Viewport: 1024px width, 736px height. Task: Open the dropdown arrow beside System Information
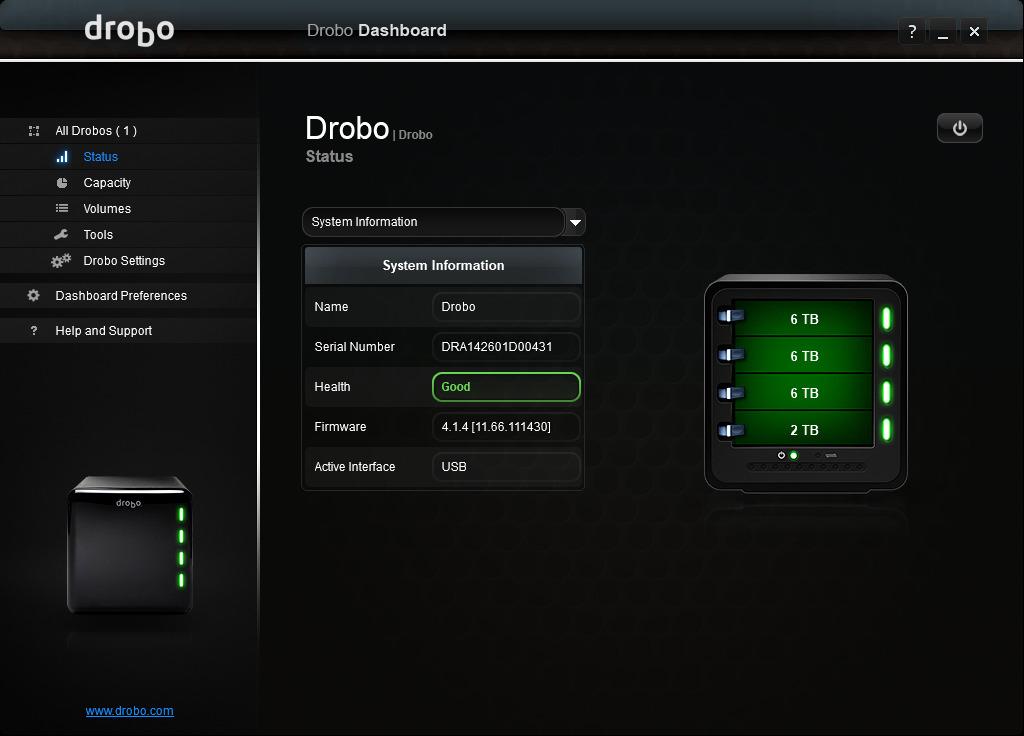point(573,222)
